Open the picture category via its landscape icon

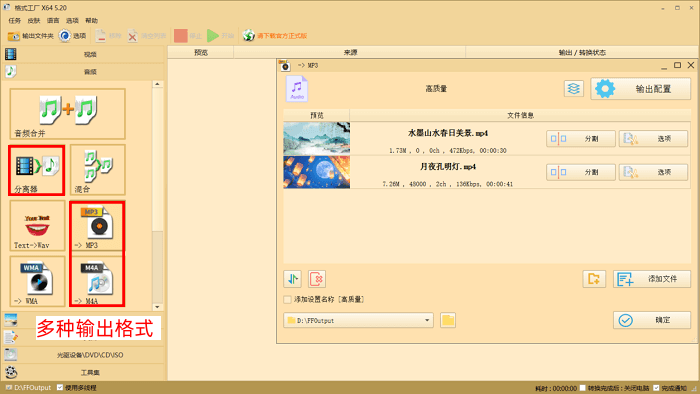click(x=11, y=320)
